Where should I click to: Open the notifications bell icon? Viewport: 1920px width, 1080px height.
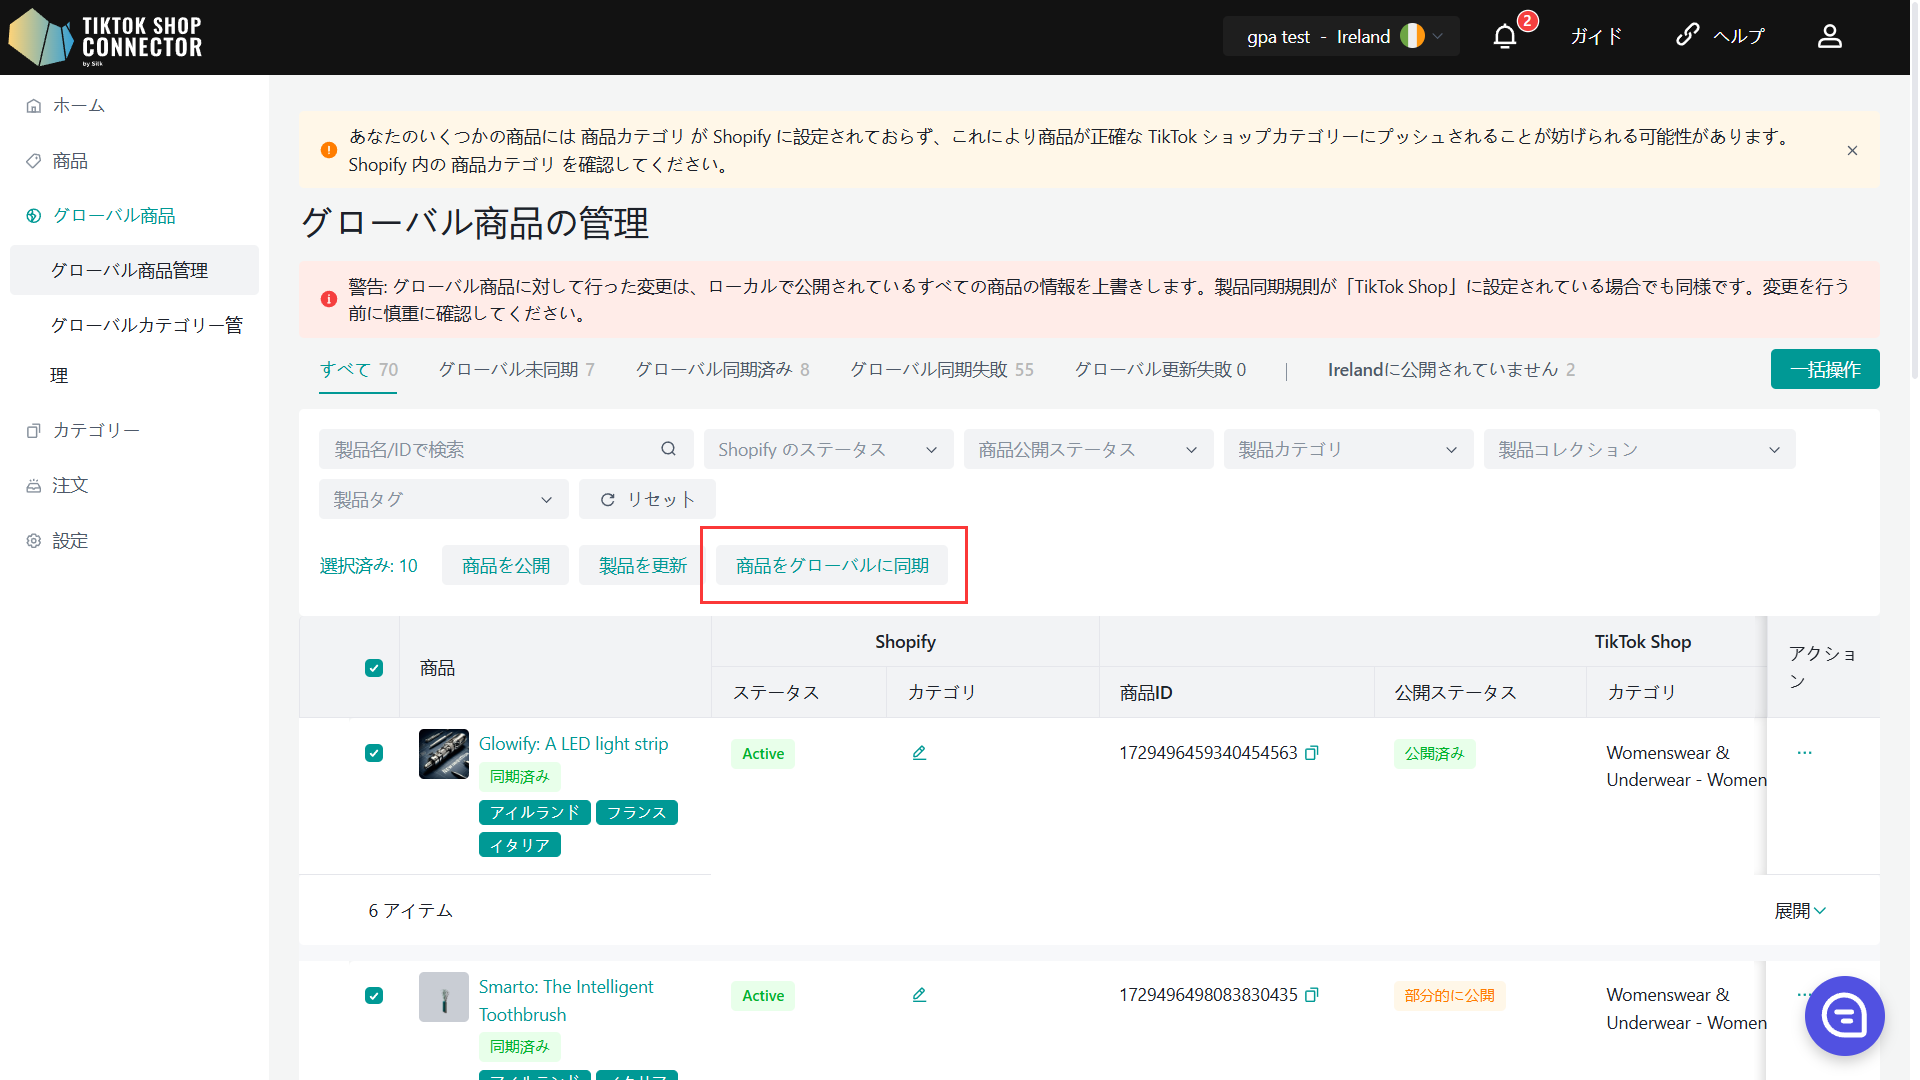[x=1504, y=37]
